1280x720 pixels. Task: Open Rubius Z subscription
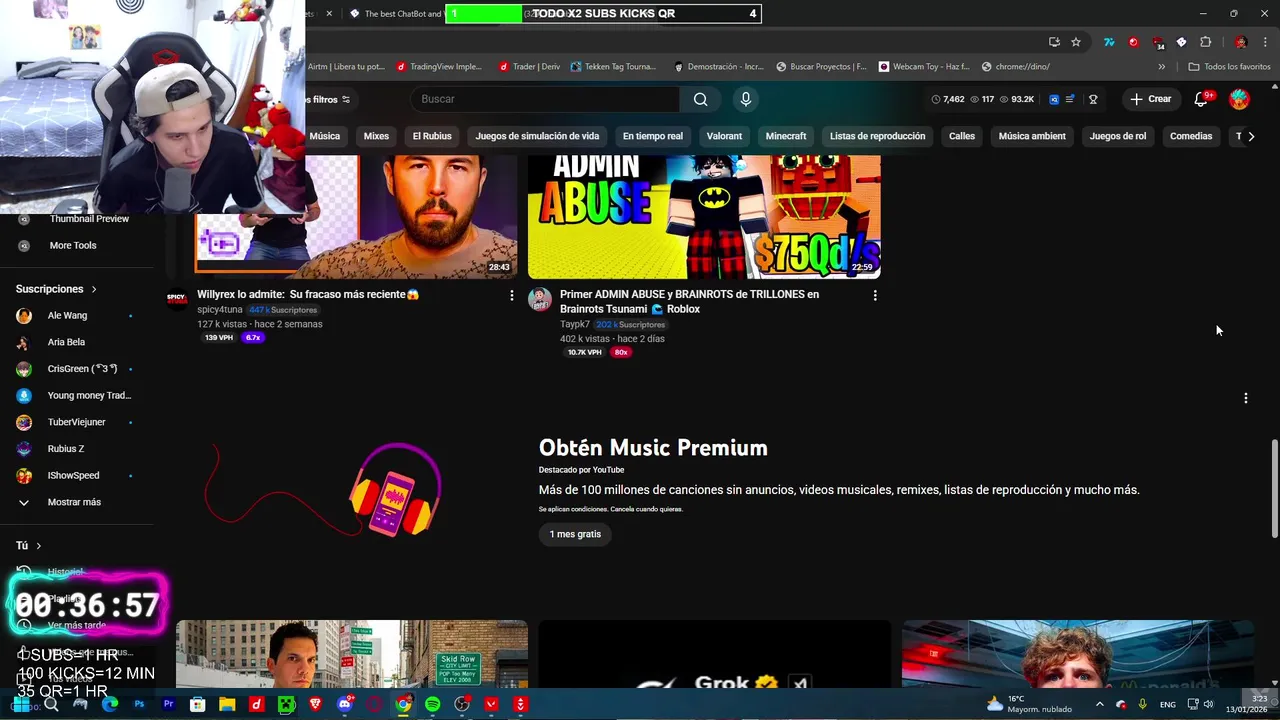click(x=66, y=449)
